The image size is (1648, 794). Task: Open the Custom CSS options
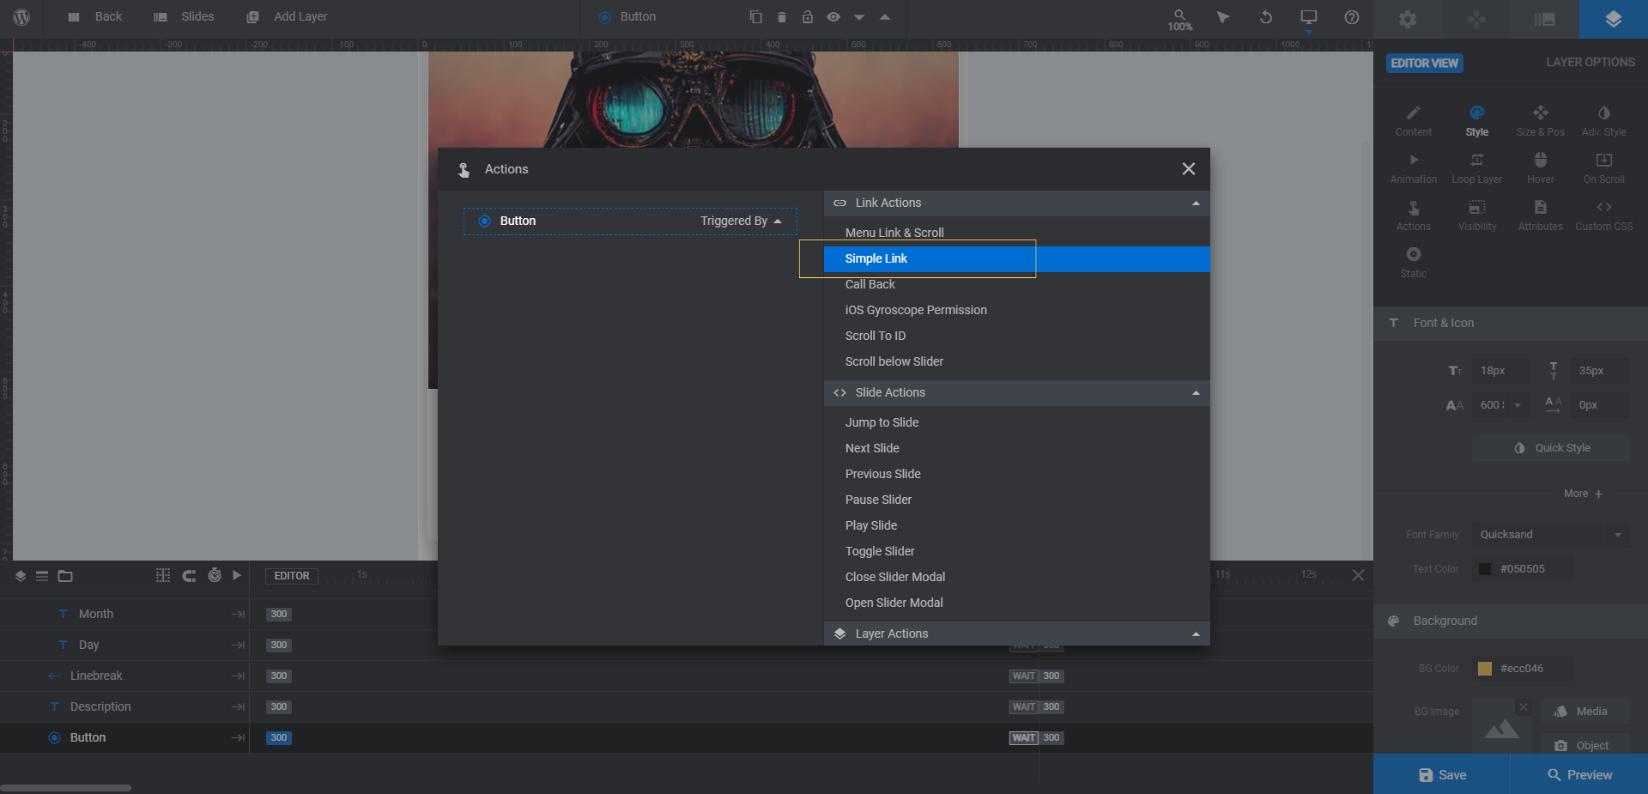1604,215
